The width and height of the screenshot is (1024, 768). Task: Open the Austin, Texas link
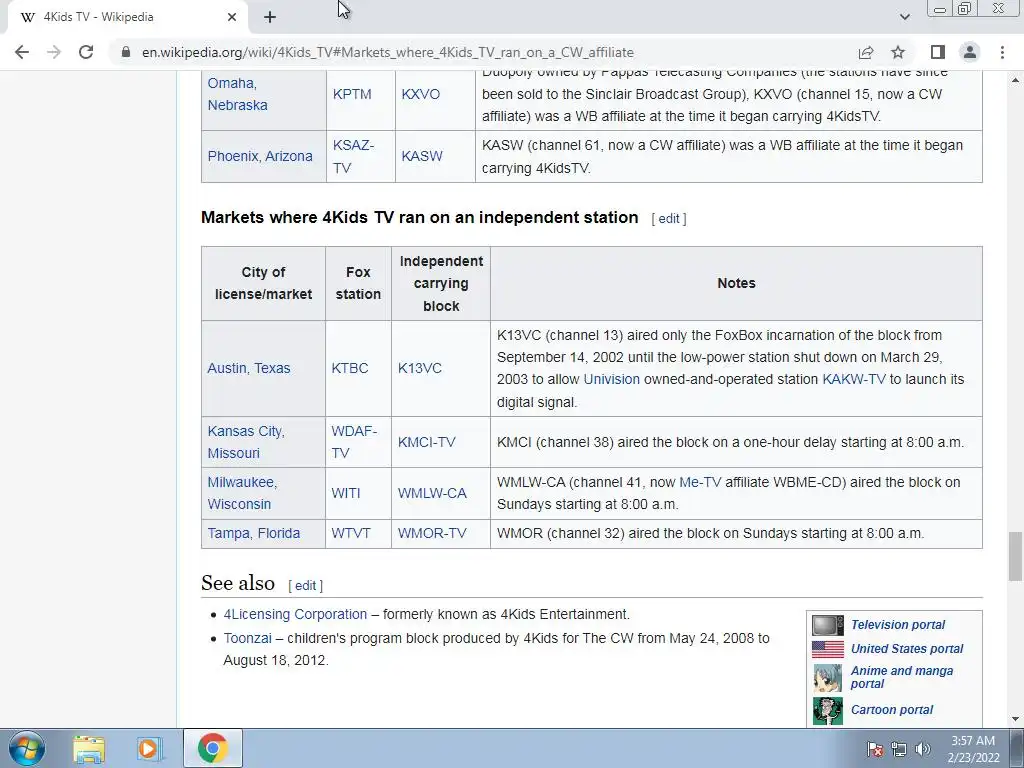click(x=249, y=368)
